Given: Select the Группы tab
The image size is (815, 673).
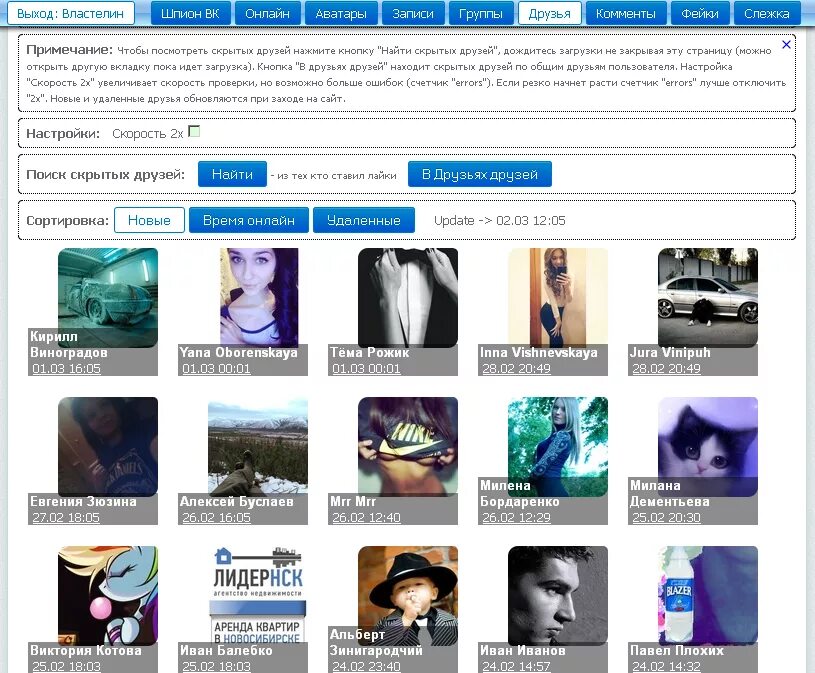Looking at the screenshot, I should point(481,14).
